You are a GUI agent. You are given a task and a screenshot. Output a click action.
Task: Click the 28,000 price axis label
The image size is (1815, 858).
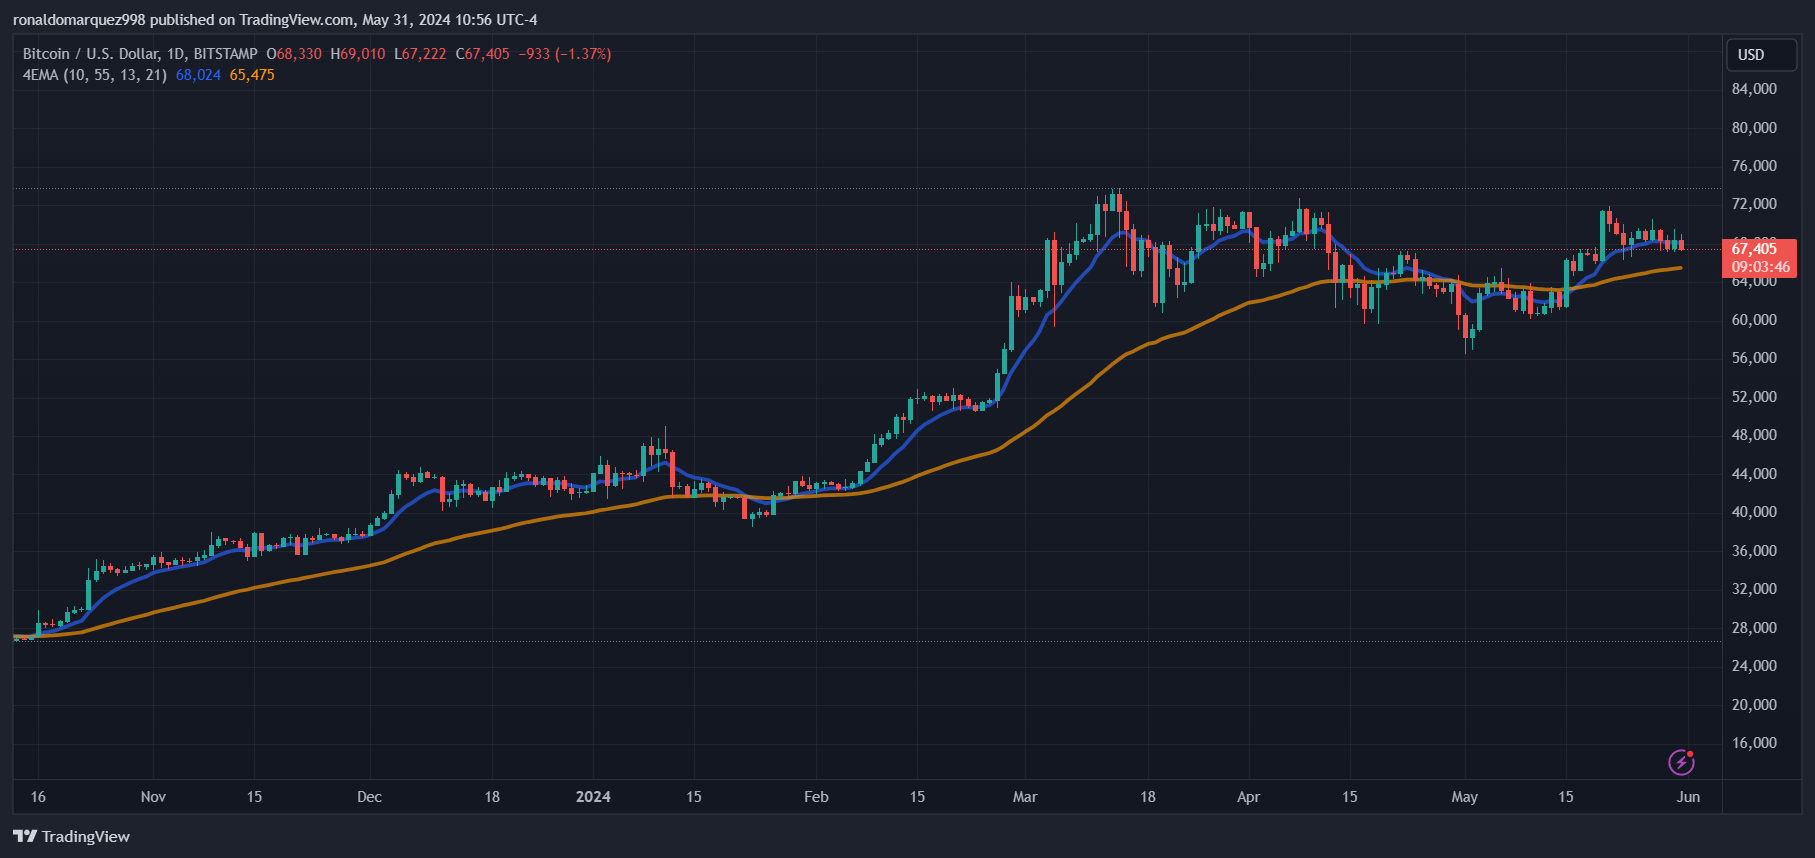[x=1754, y=628]
